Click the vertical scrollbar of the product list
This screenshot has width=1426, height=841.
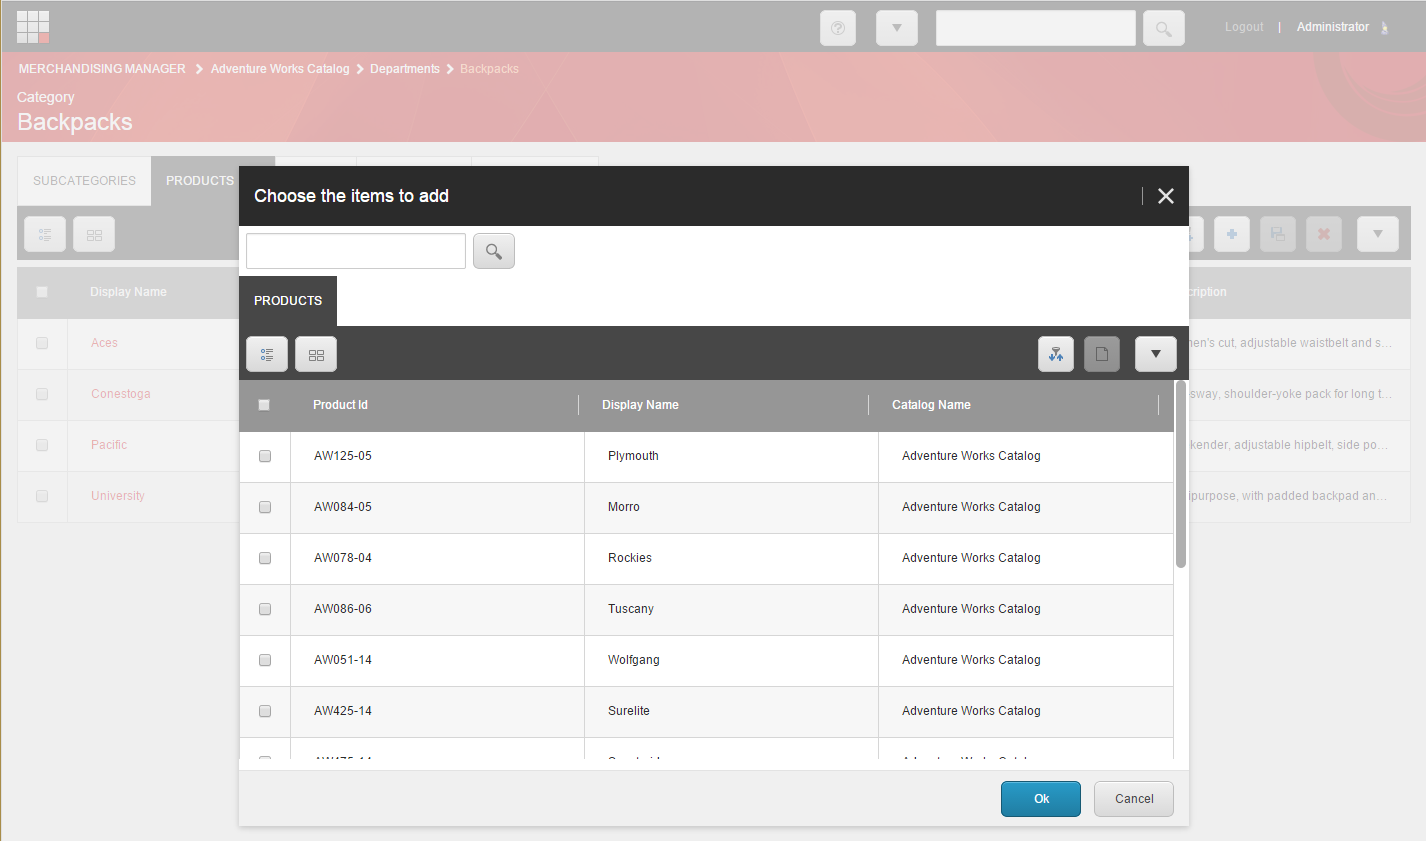click(x=1181, y=475)
